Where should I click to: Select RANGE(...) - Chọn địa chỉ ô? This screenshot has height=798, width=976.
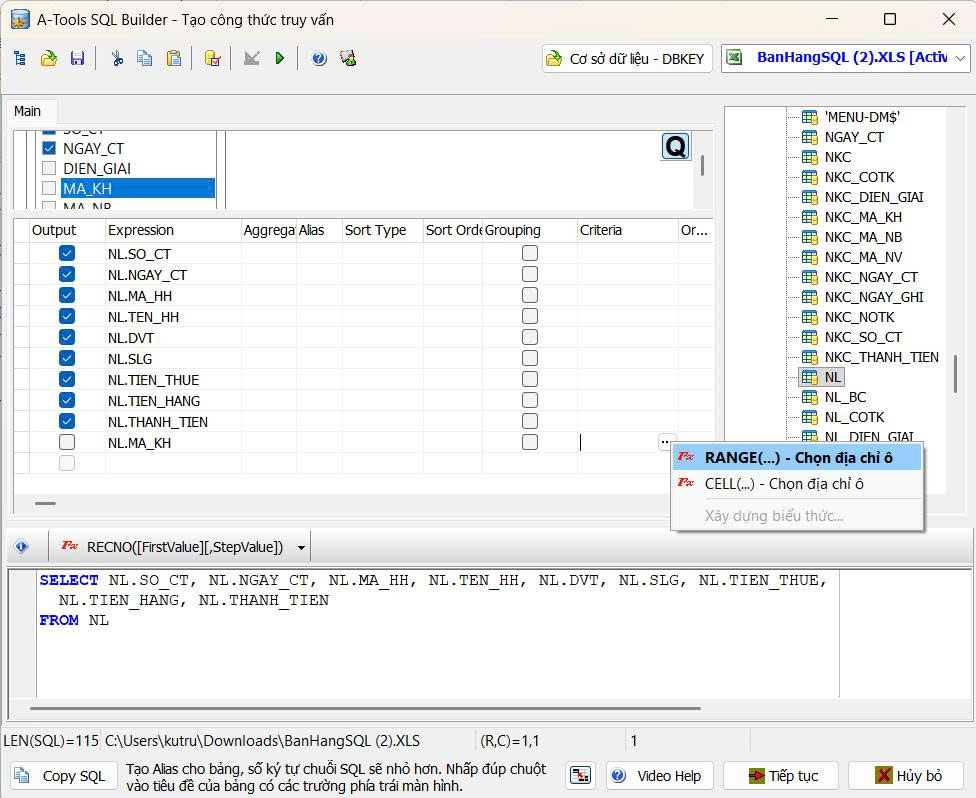coord(797,458)
